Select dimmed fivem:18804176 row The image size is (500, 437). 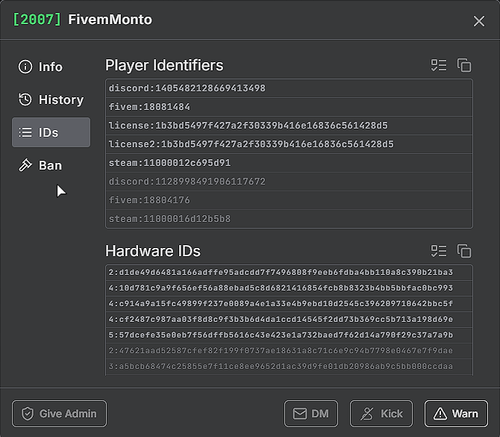click(x=289, y=200)
